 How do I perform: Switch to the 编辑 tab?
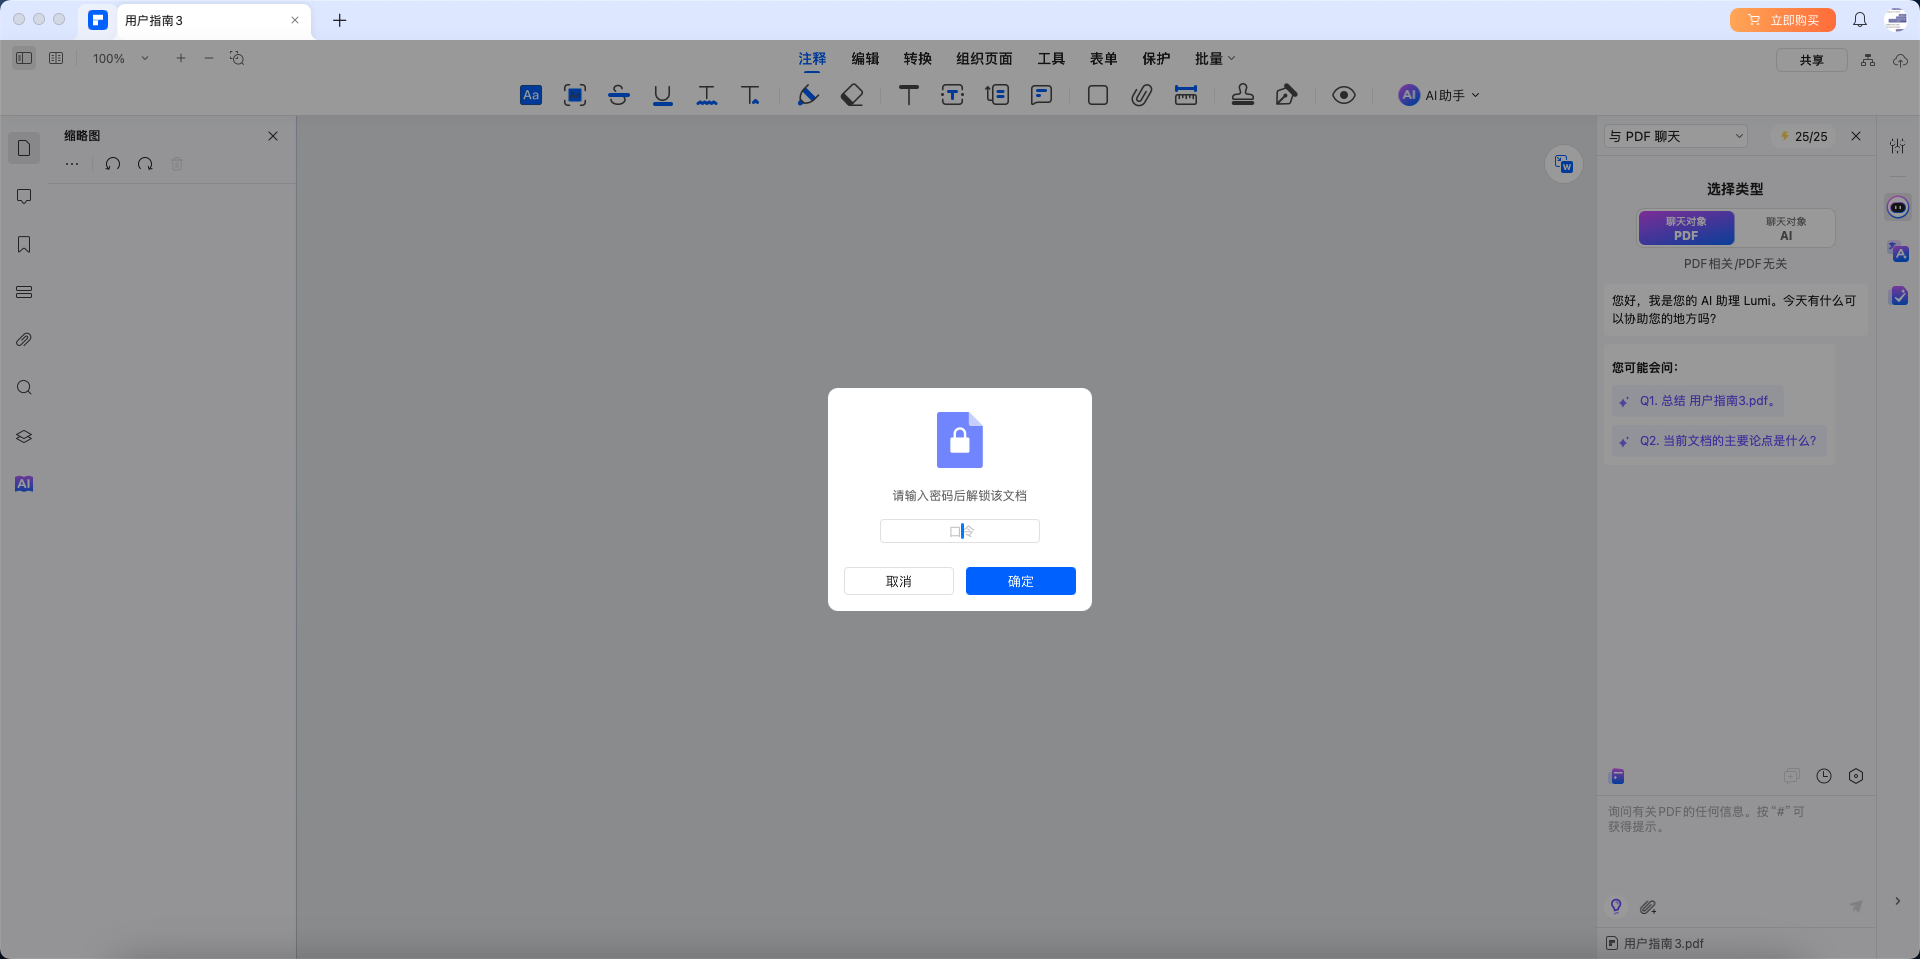865,59
